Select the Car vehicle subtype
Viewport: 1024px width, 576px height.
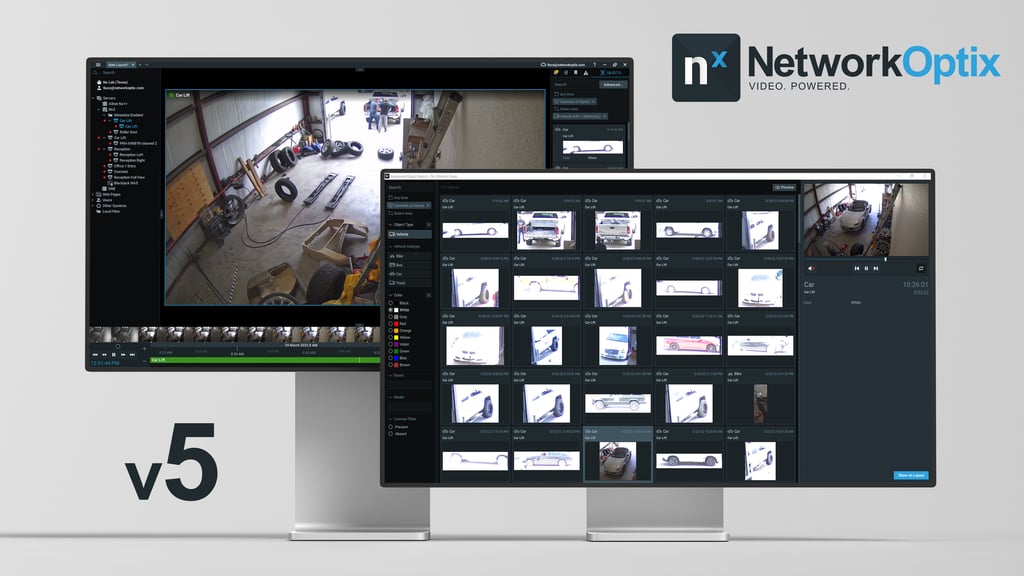[409, 274]
